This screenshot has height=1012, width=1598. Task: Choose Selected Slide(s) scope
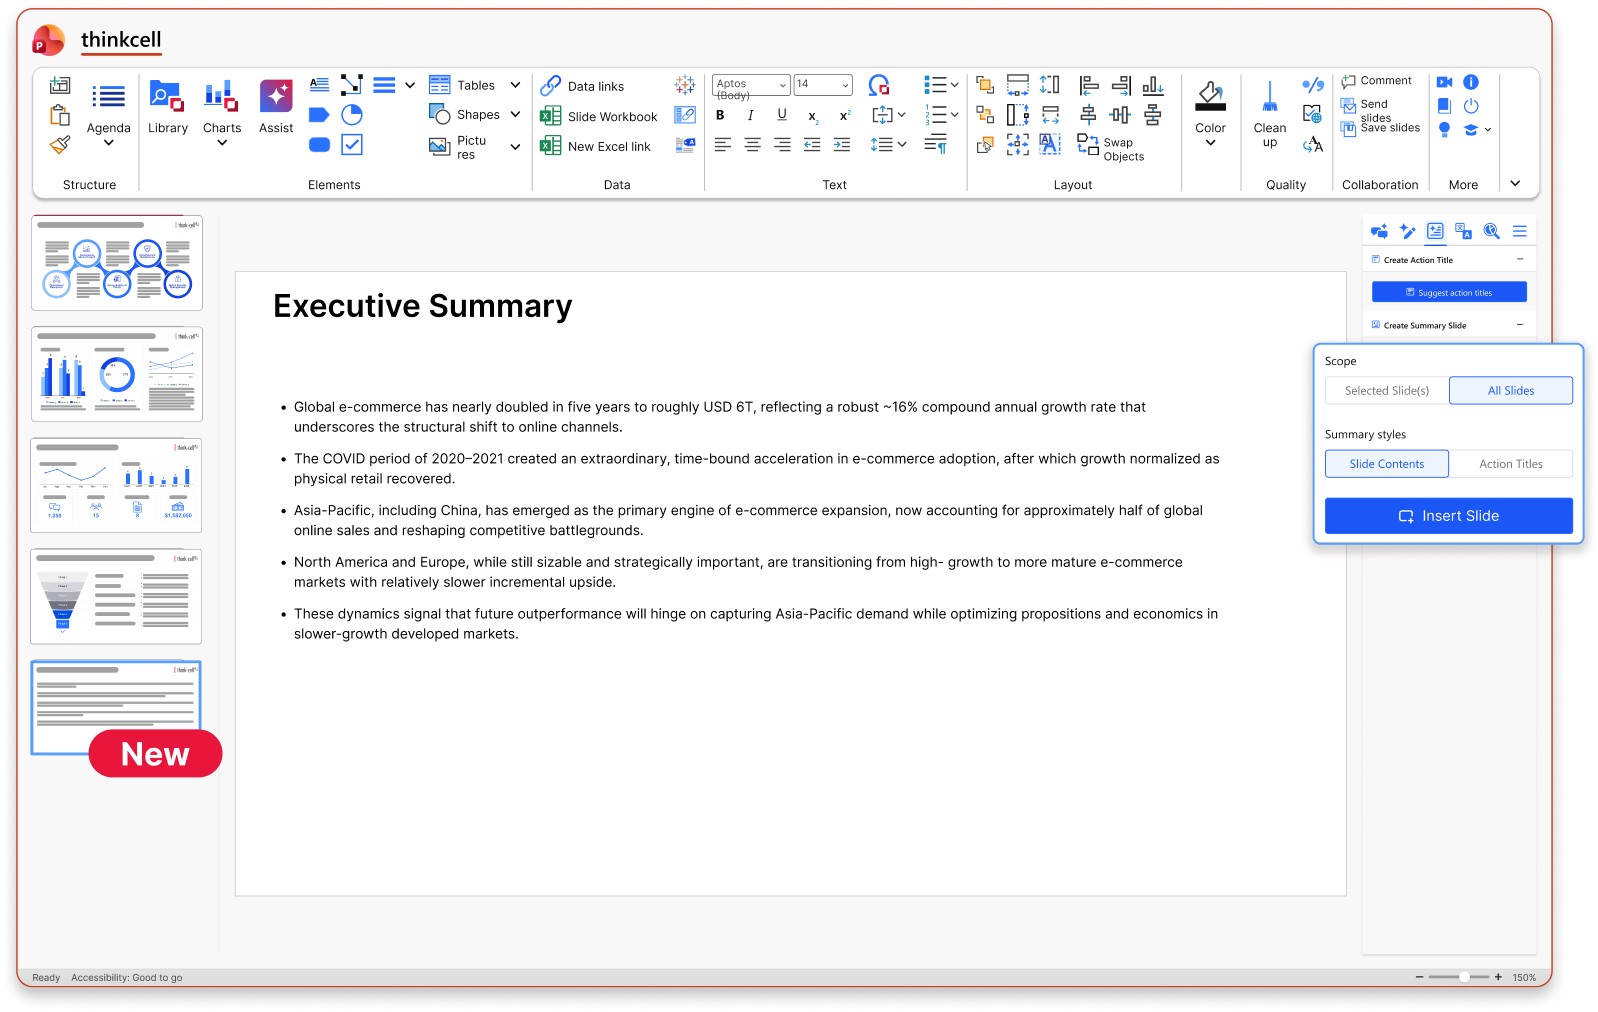tap(1386, 391)
